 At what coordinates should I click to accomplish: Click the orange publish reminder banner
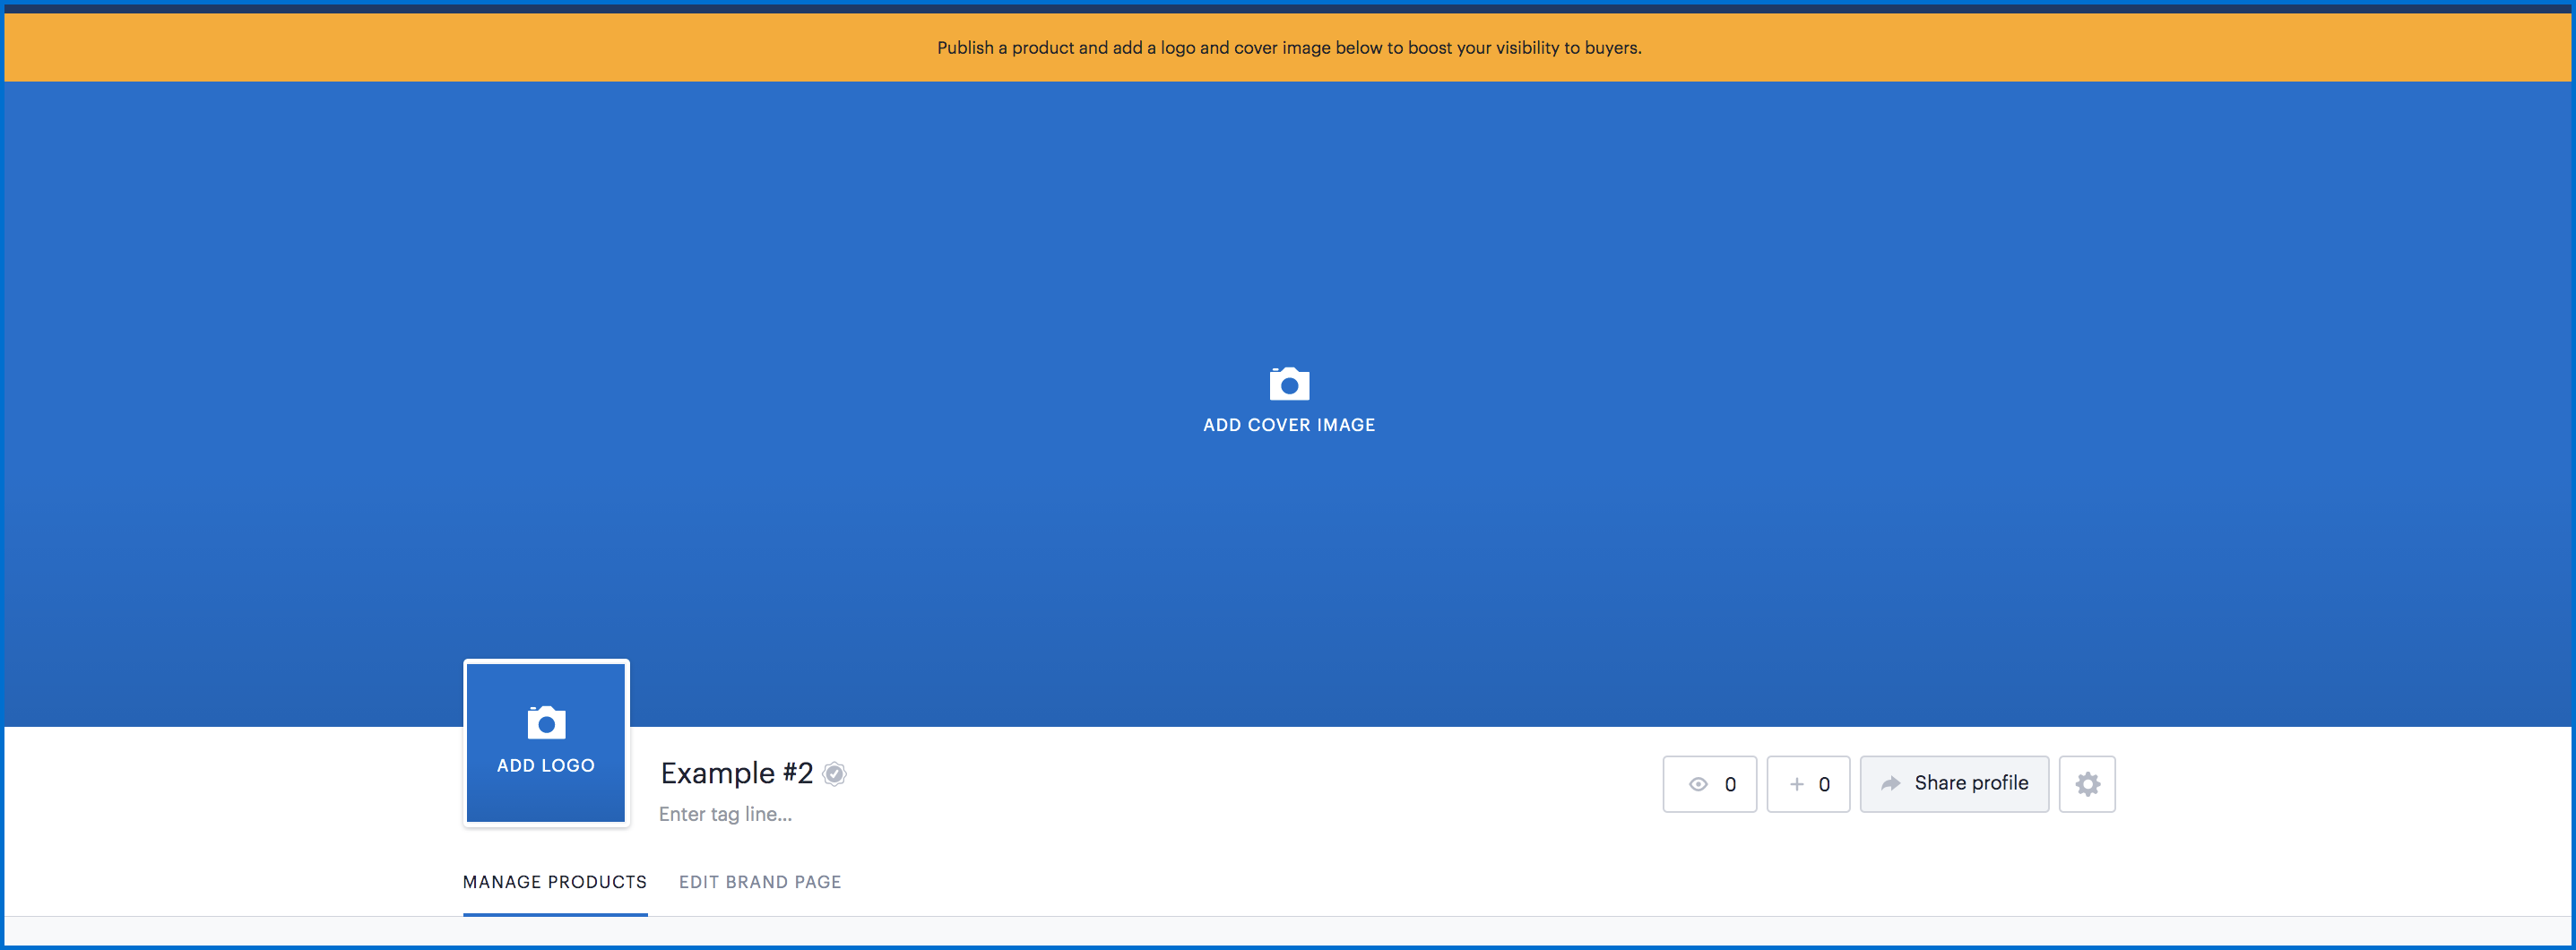coord(1288,47)
